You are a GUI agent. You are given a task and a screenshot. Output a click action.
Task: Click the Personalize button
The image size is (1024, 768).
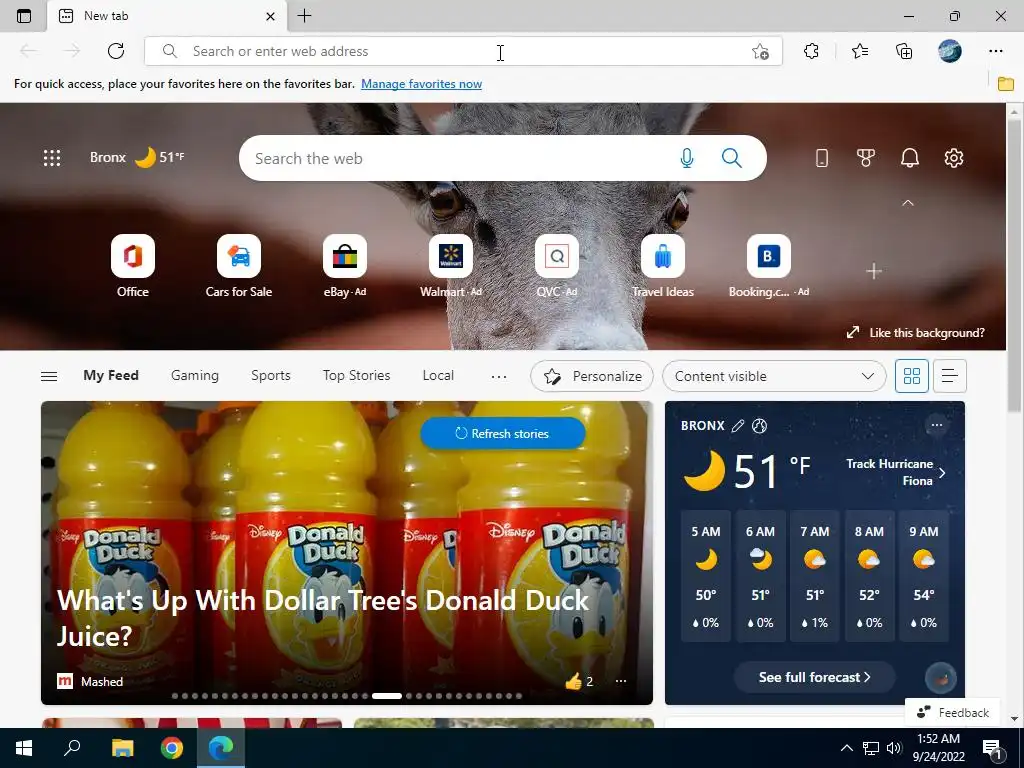592,376
